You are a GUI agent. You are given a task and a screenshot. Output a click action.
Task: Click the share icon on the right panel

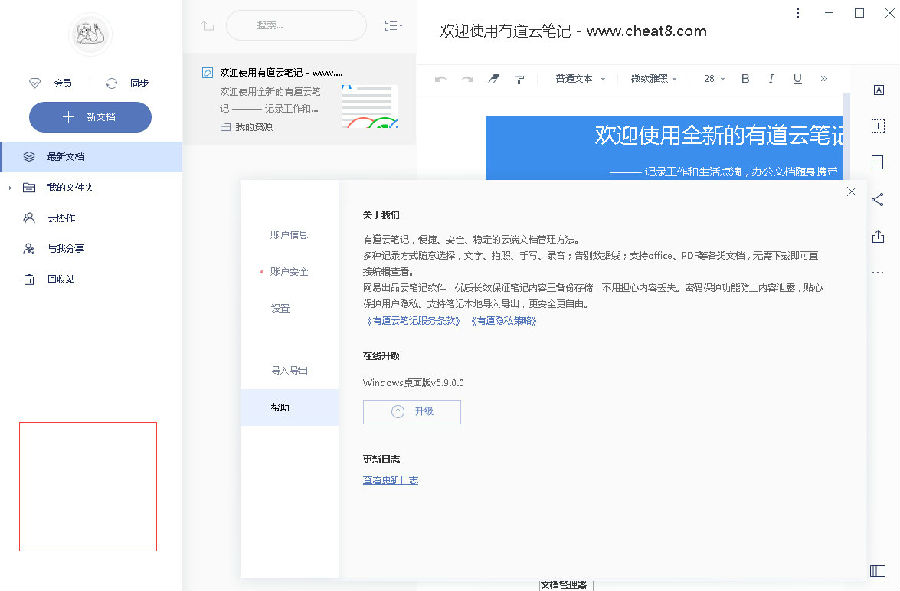pyautogui.click(x=878, y=200)
